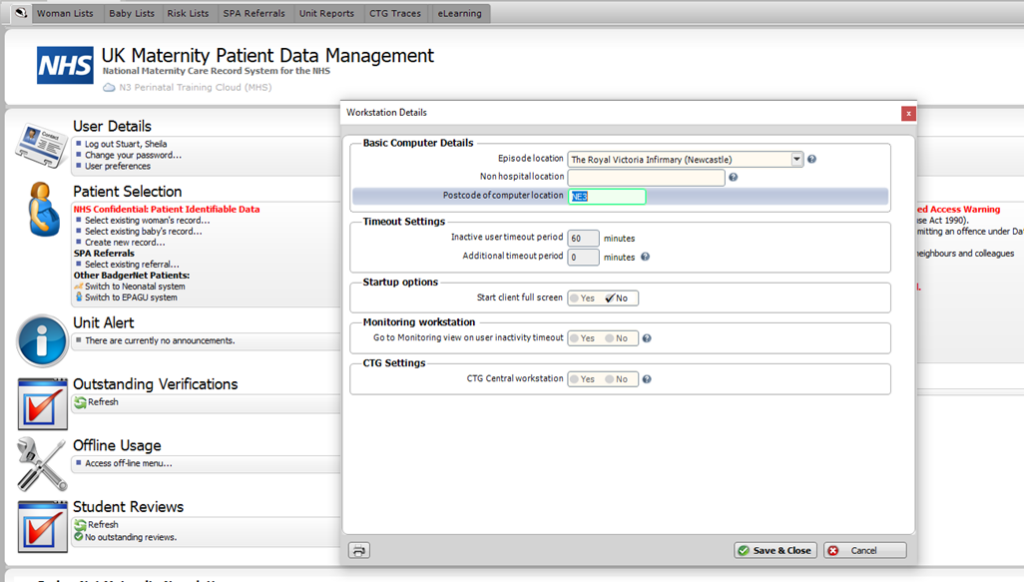Click 'NHS Confidential: Patient Identifiable Data' text

pyautogui.click(x=167, y=209)
